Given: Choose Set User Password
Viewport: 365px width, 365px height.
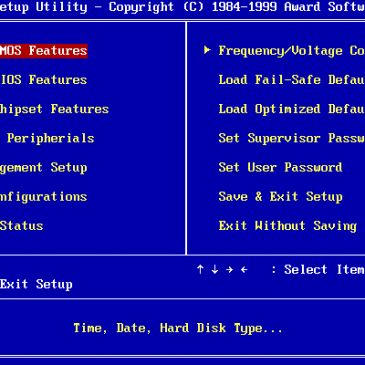Looking at the screenshot, I should tap(280, 167).
